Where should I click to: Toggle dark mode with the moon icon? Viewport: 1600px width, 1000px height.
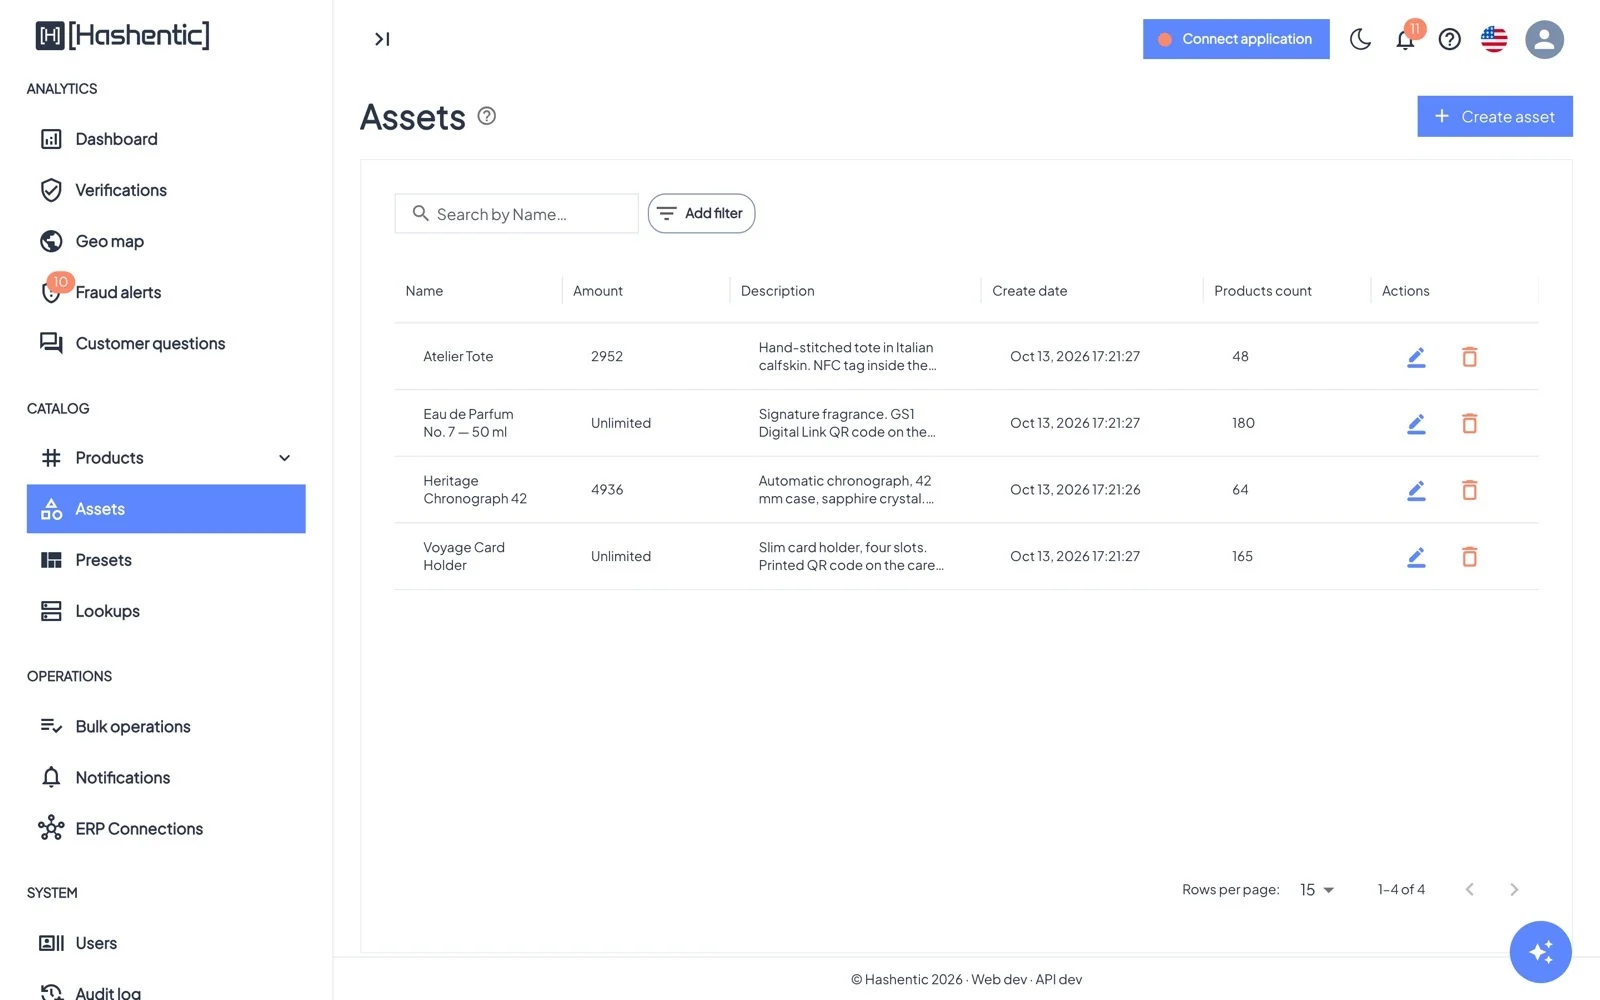click(x=1360, y=39)
